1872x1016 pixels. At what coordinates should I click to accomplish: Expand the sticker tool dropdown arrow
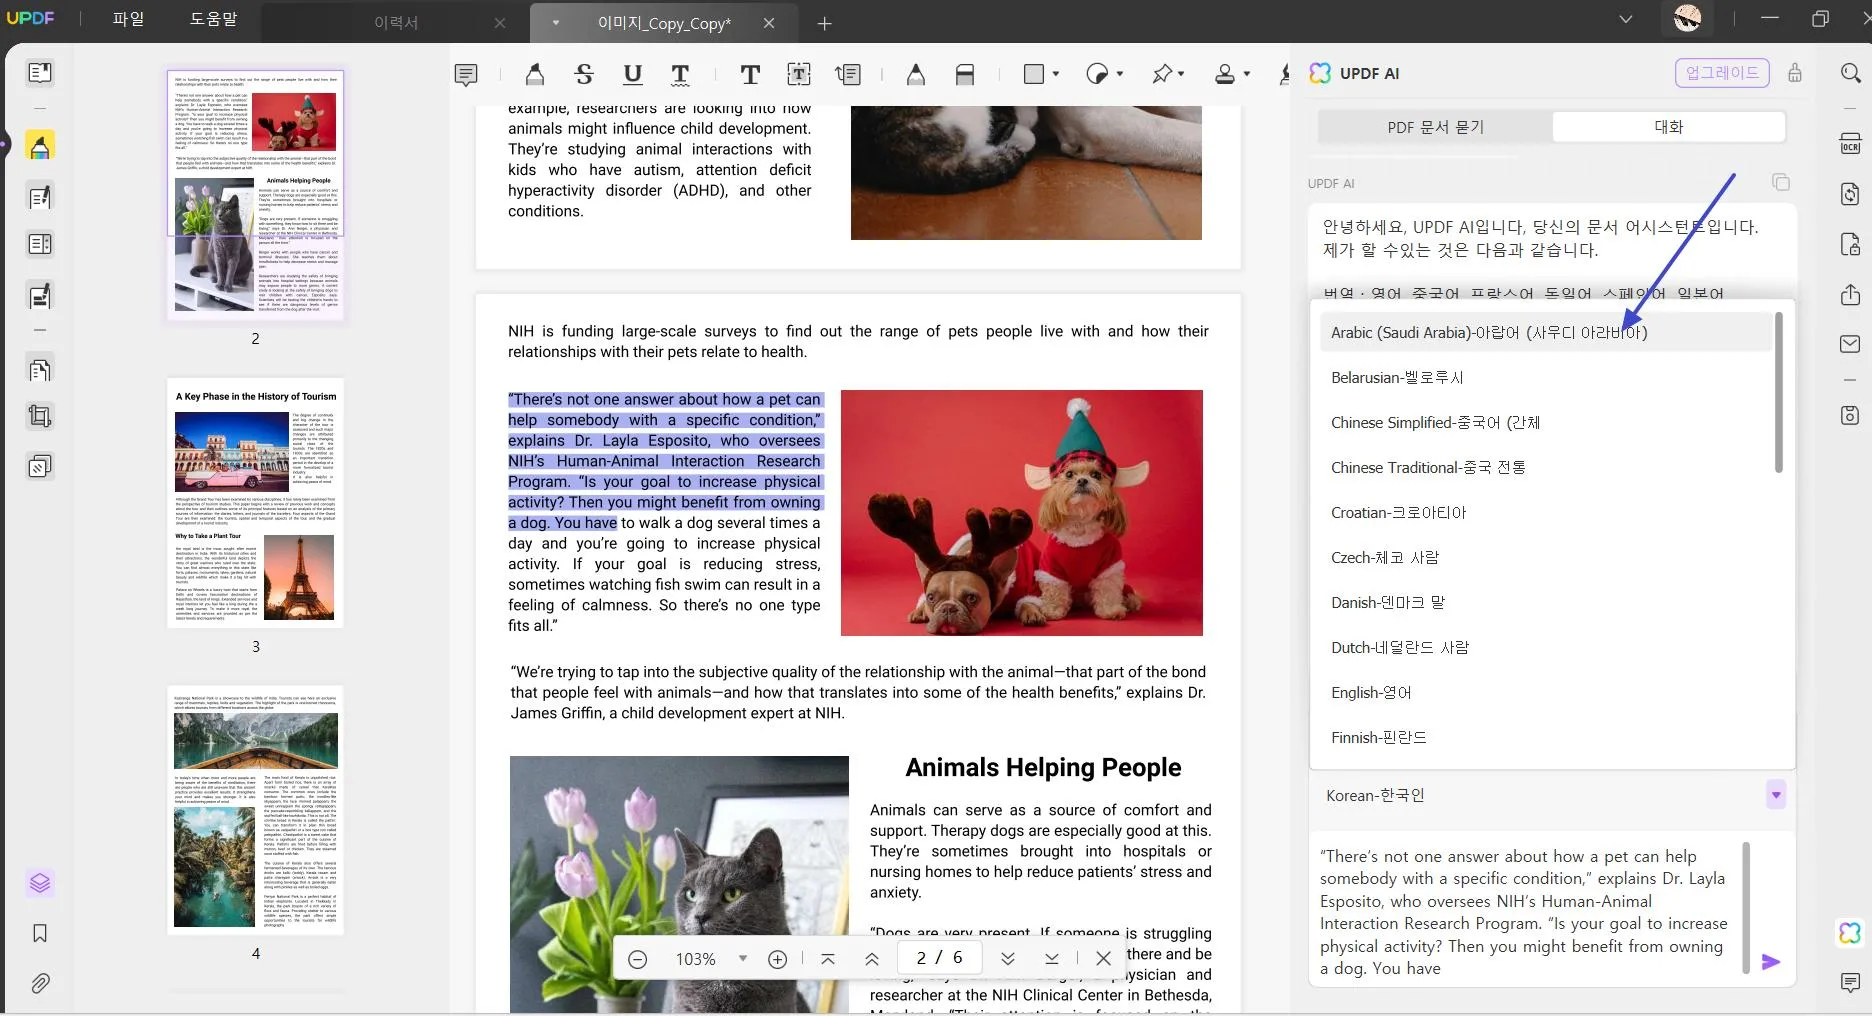1120,74
